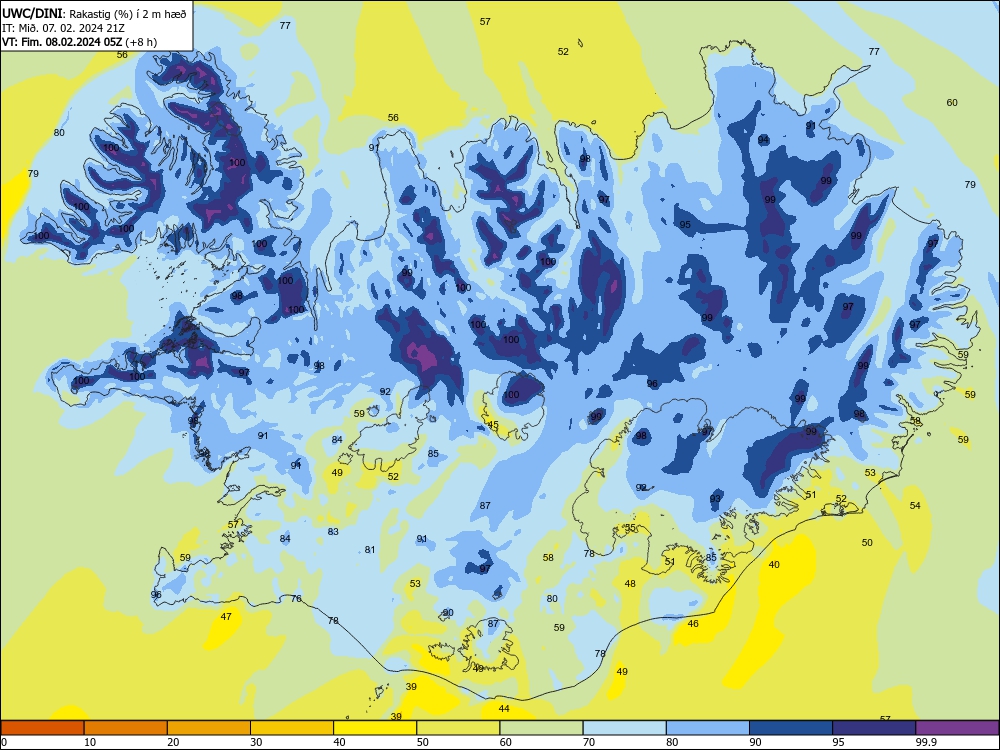The width and height of the screenshot is (1000, 750).
Task: Click the purple above-99.9 legend swatch
Action: (957, 728)
